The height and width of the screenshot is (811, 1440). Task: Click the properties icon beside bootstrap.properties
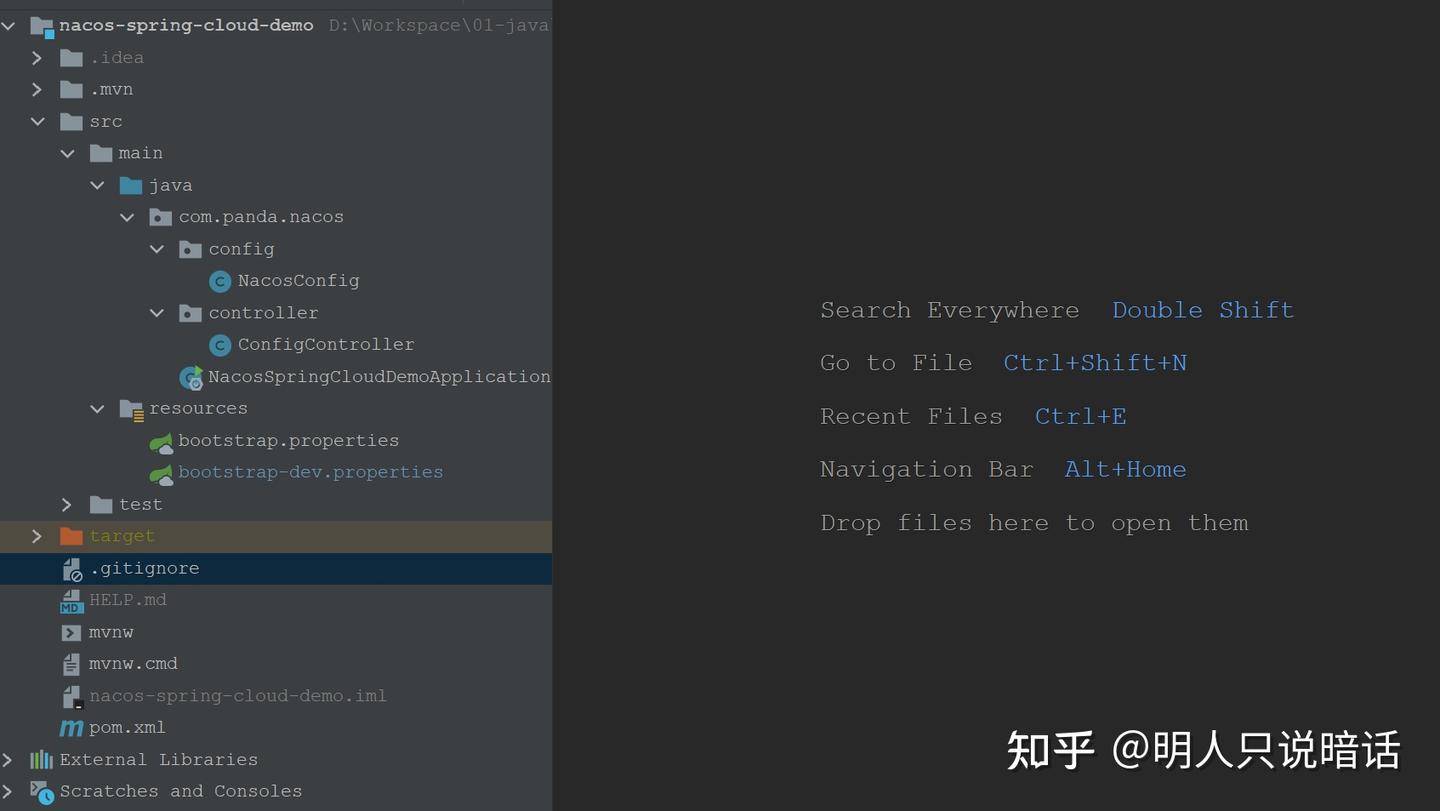pos(162,440)
